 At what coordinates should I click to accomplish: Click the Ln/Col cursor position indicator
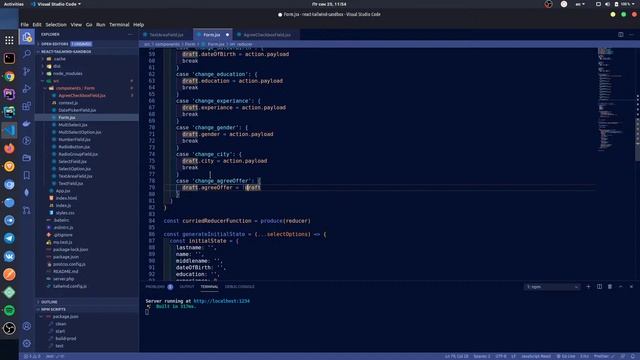coord(456,356)
